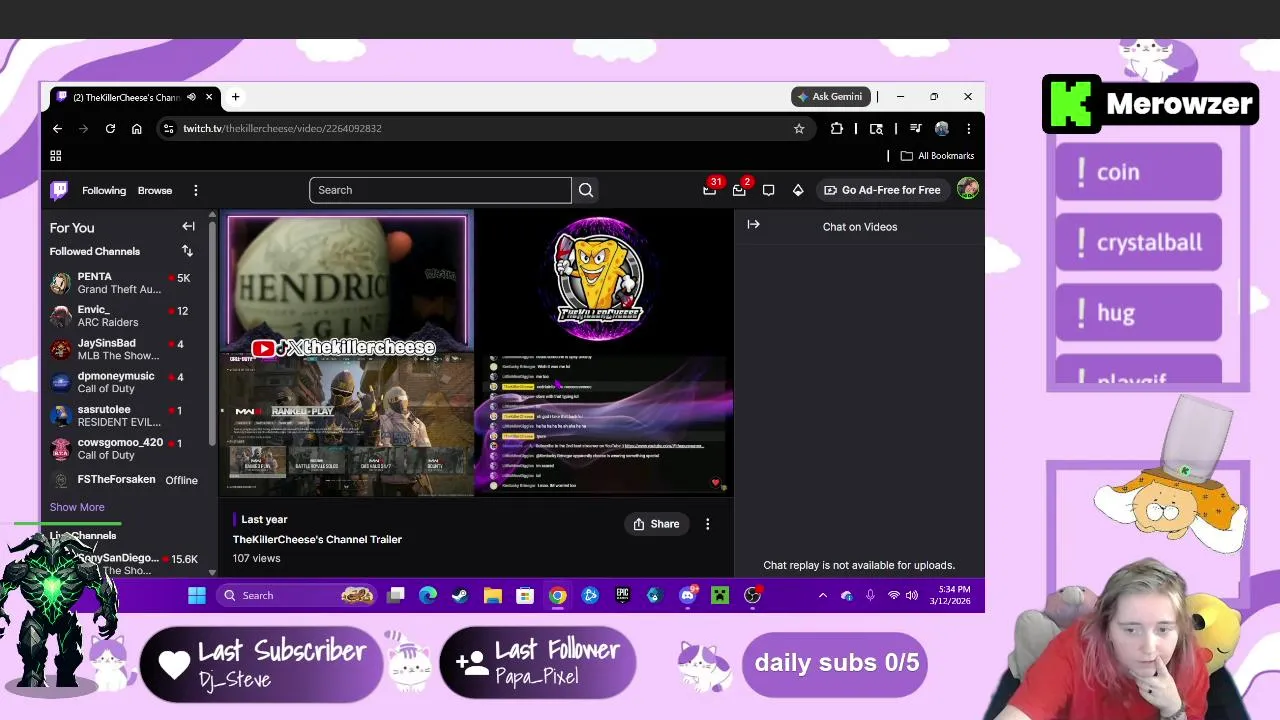Click the Share button under the video
The image size is (1280, 720).
click(x=656, y=524)
